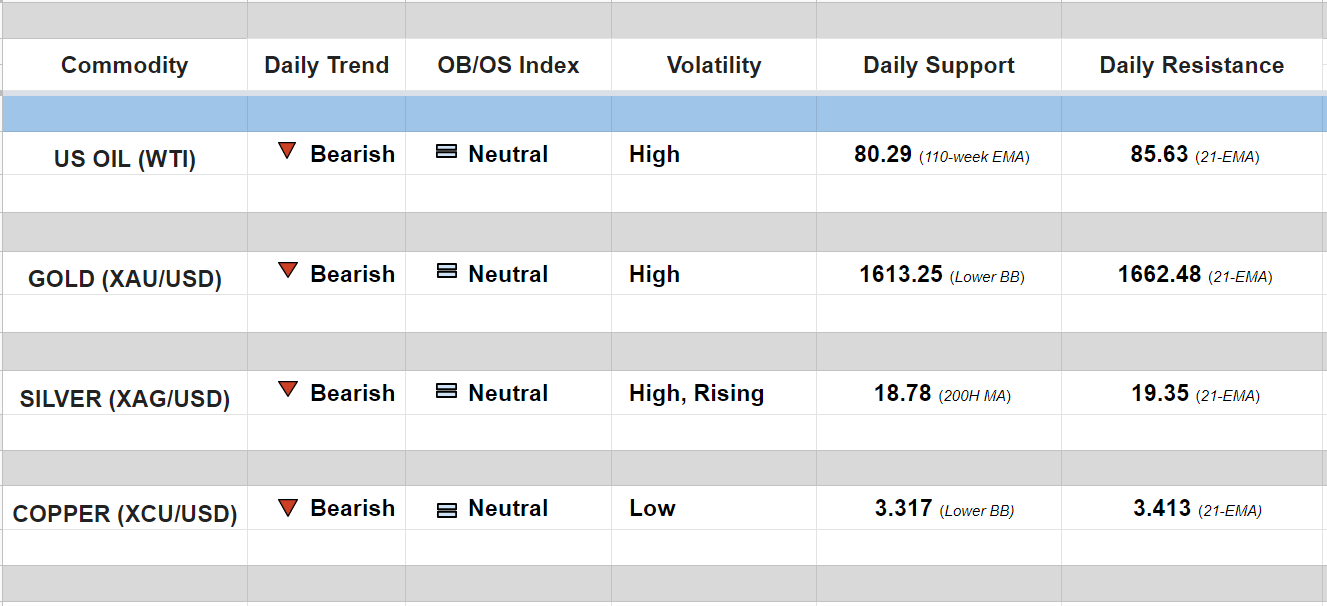Viewport: 1327px width, 606px height.
Task: Click COPPER daily support value 3.317
Action: coord(904,508)
